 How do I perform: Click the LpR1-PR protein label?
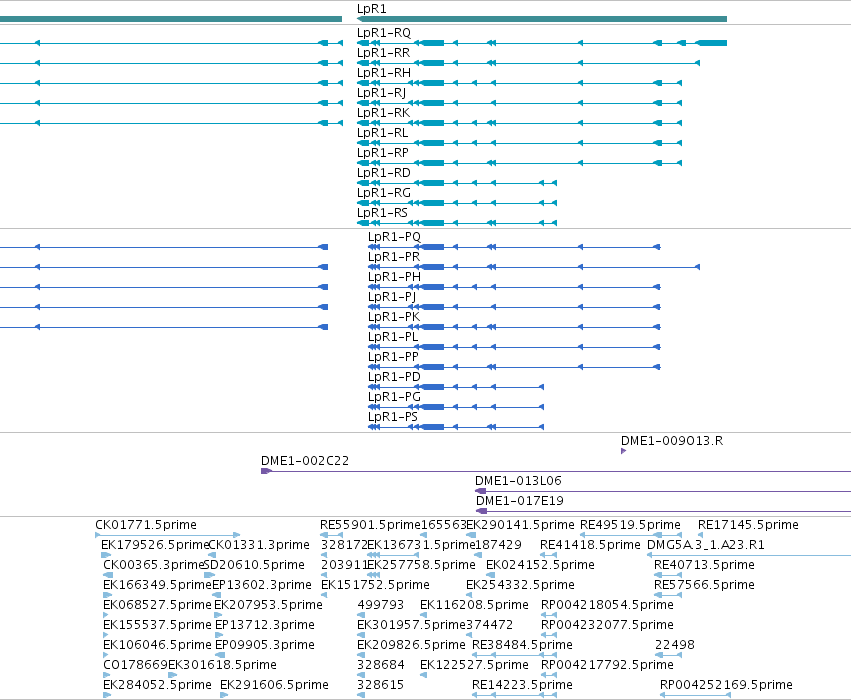[394, 257]
